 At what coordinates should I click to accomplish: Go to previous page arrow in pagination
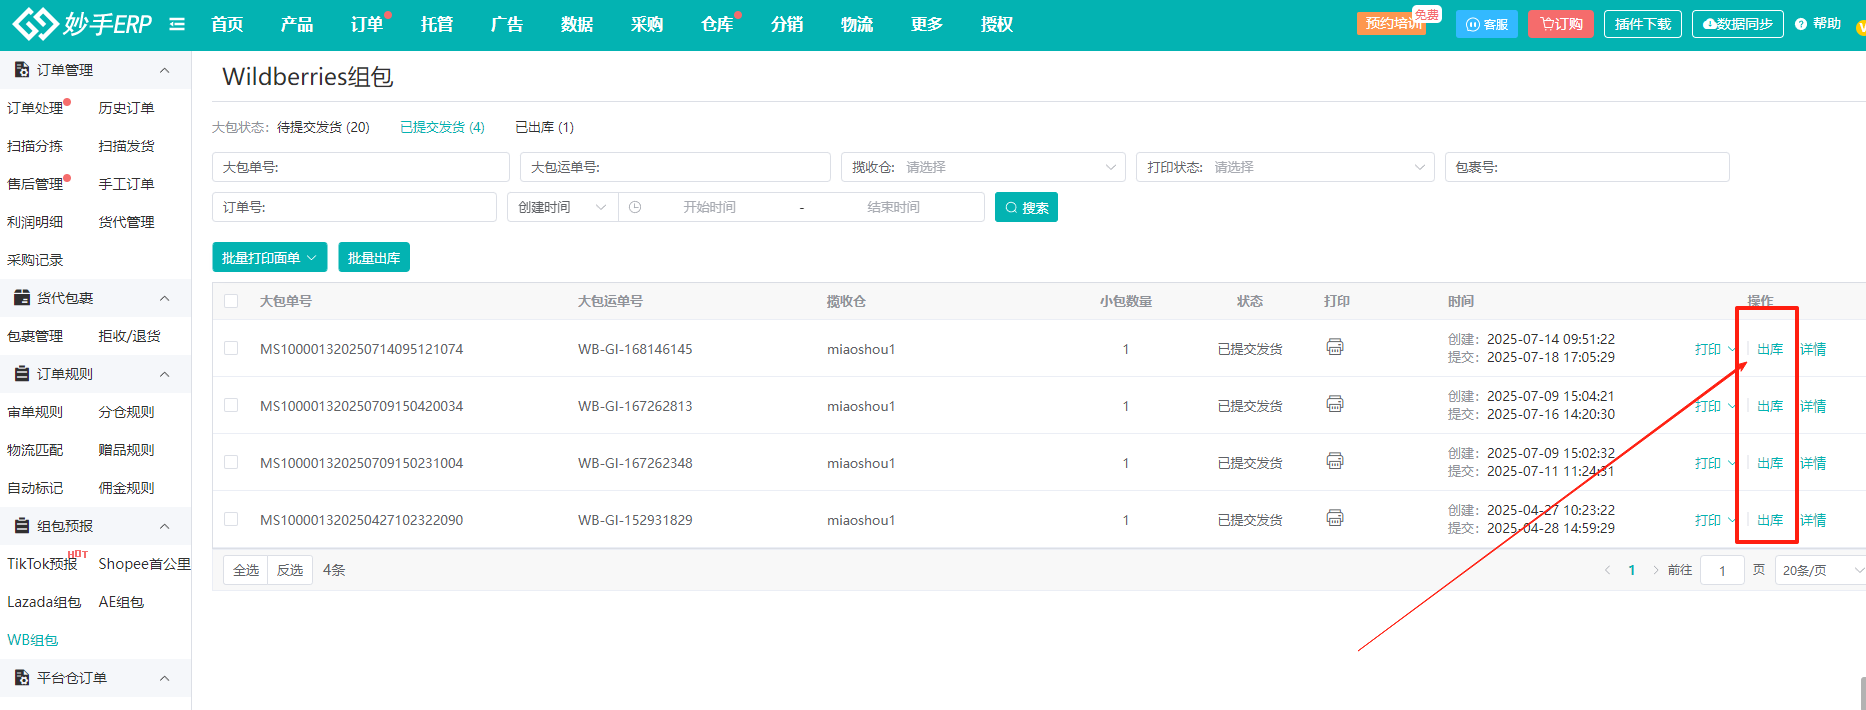pyautogui.click(x=1608, y=570)
